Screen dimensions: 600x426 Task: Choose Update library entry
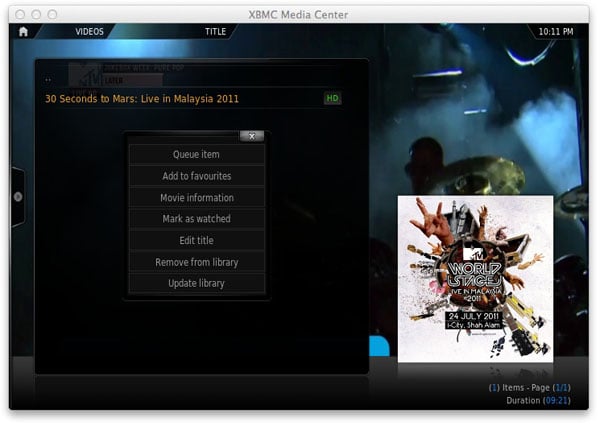(196, 284)
